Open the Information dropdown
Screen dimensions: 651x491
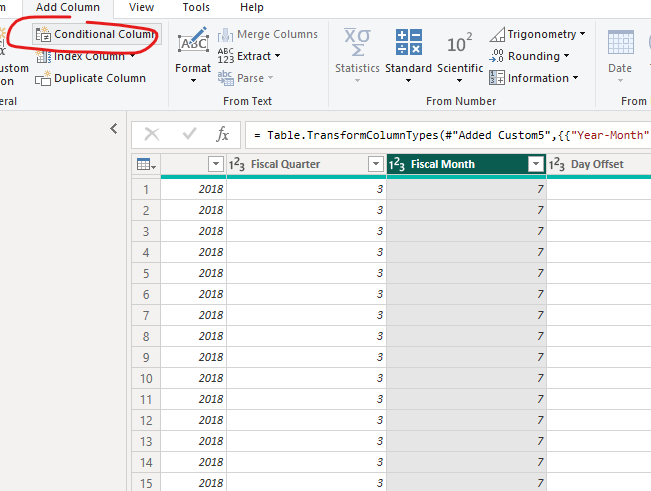534,78
